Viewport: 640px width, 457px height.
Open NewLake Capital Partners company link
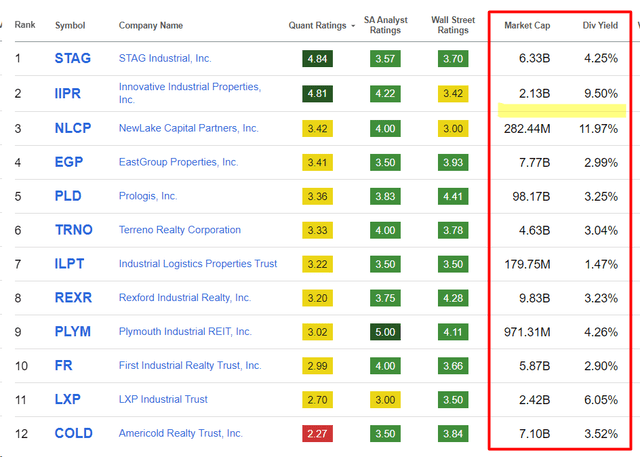point(189,128)
